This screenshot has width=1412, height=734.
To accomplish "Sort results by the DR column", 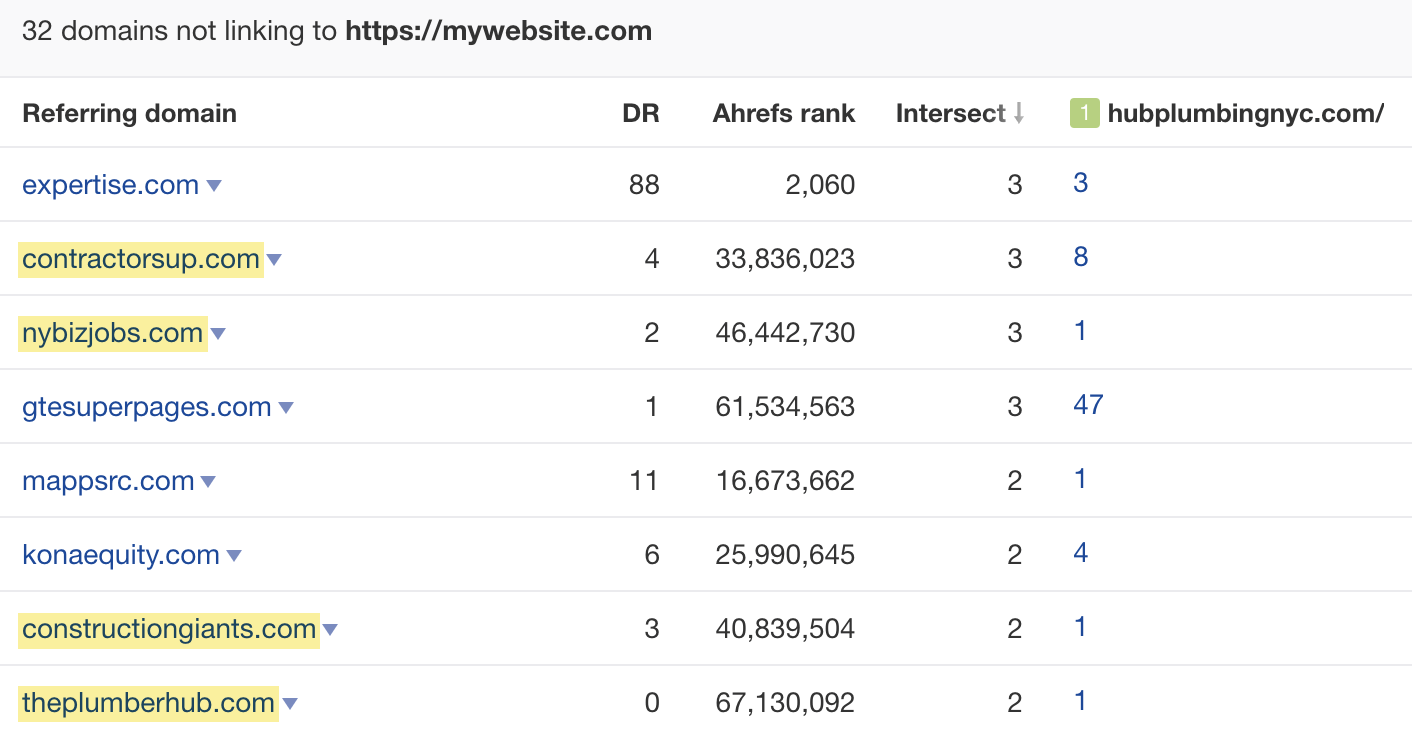I will (x=639, y=113).
